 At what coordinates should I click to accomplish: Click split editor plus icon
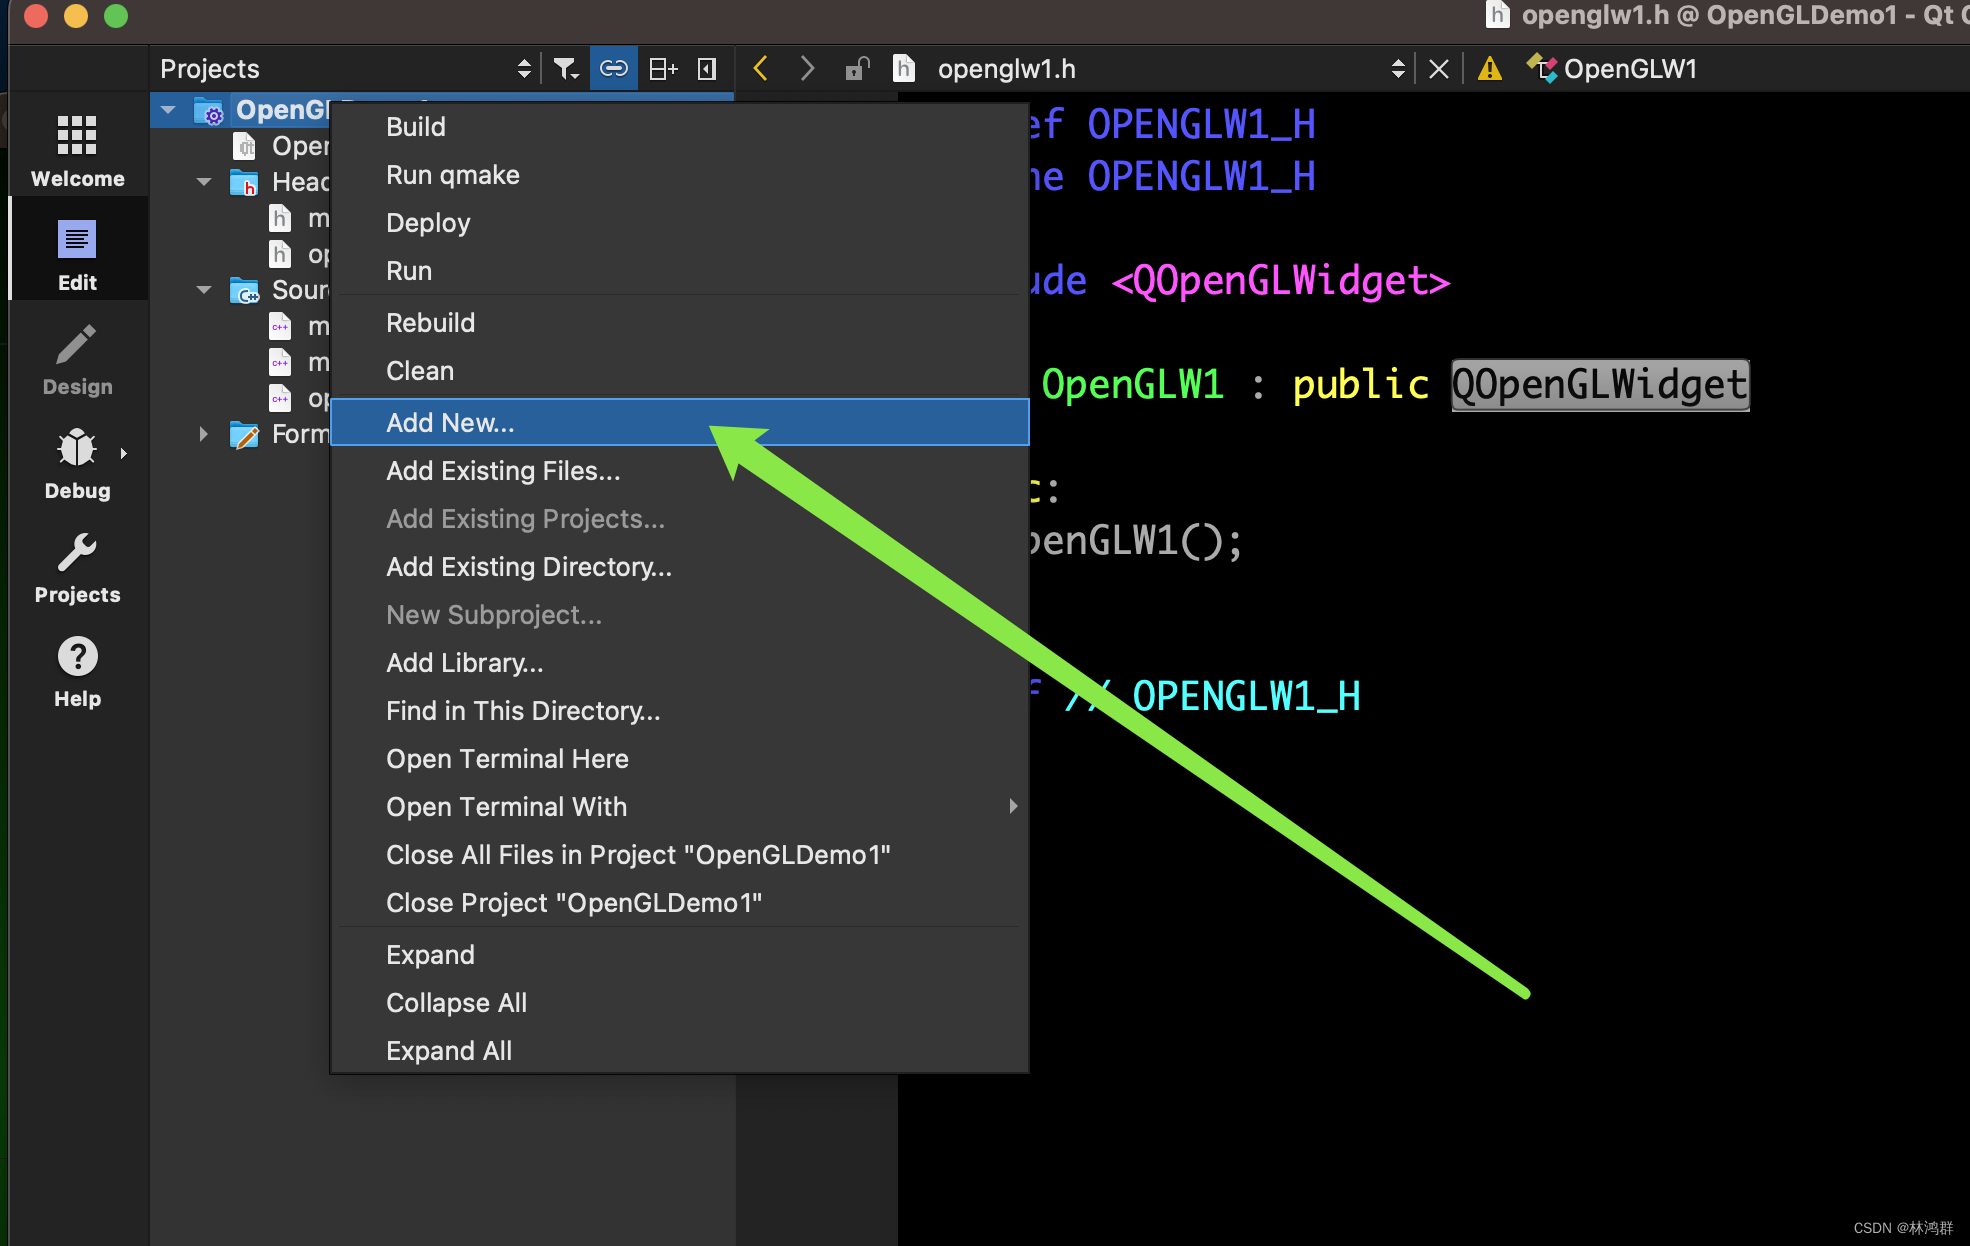click(663, 68)
